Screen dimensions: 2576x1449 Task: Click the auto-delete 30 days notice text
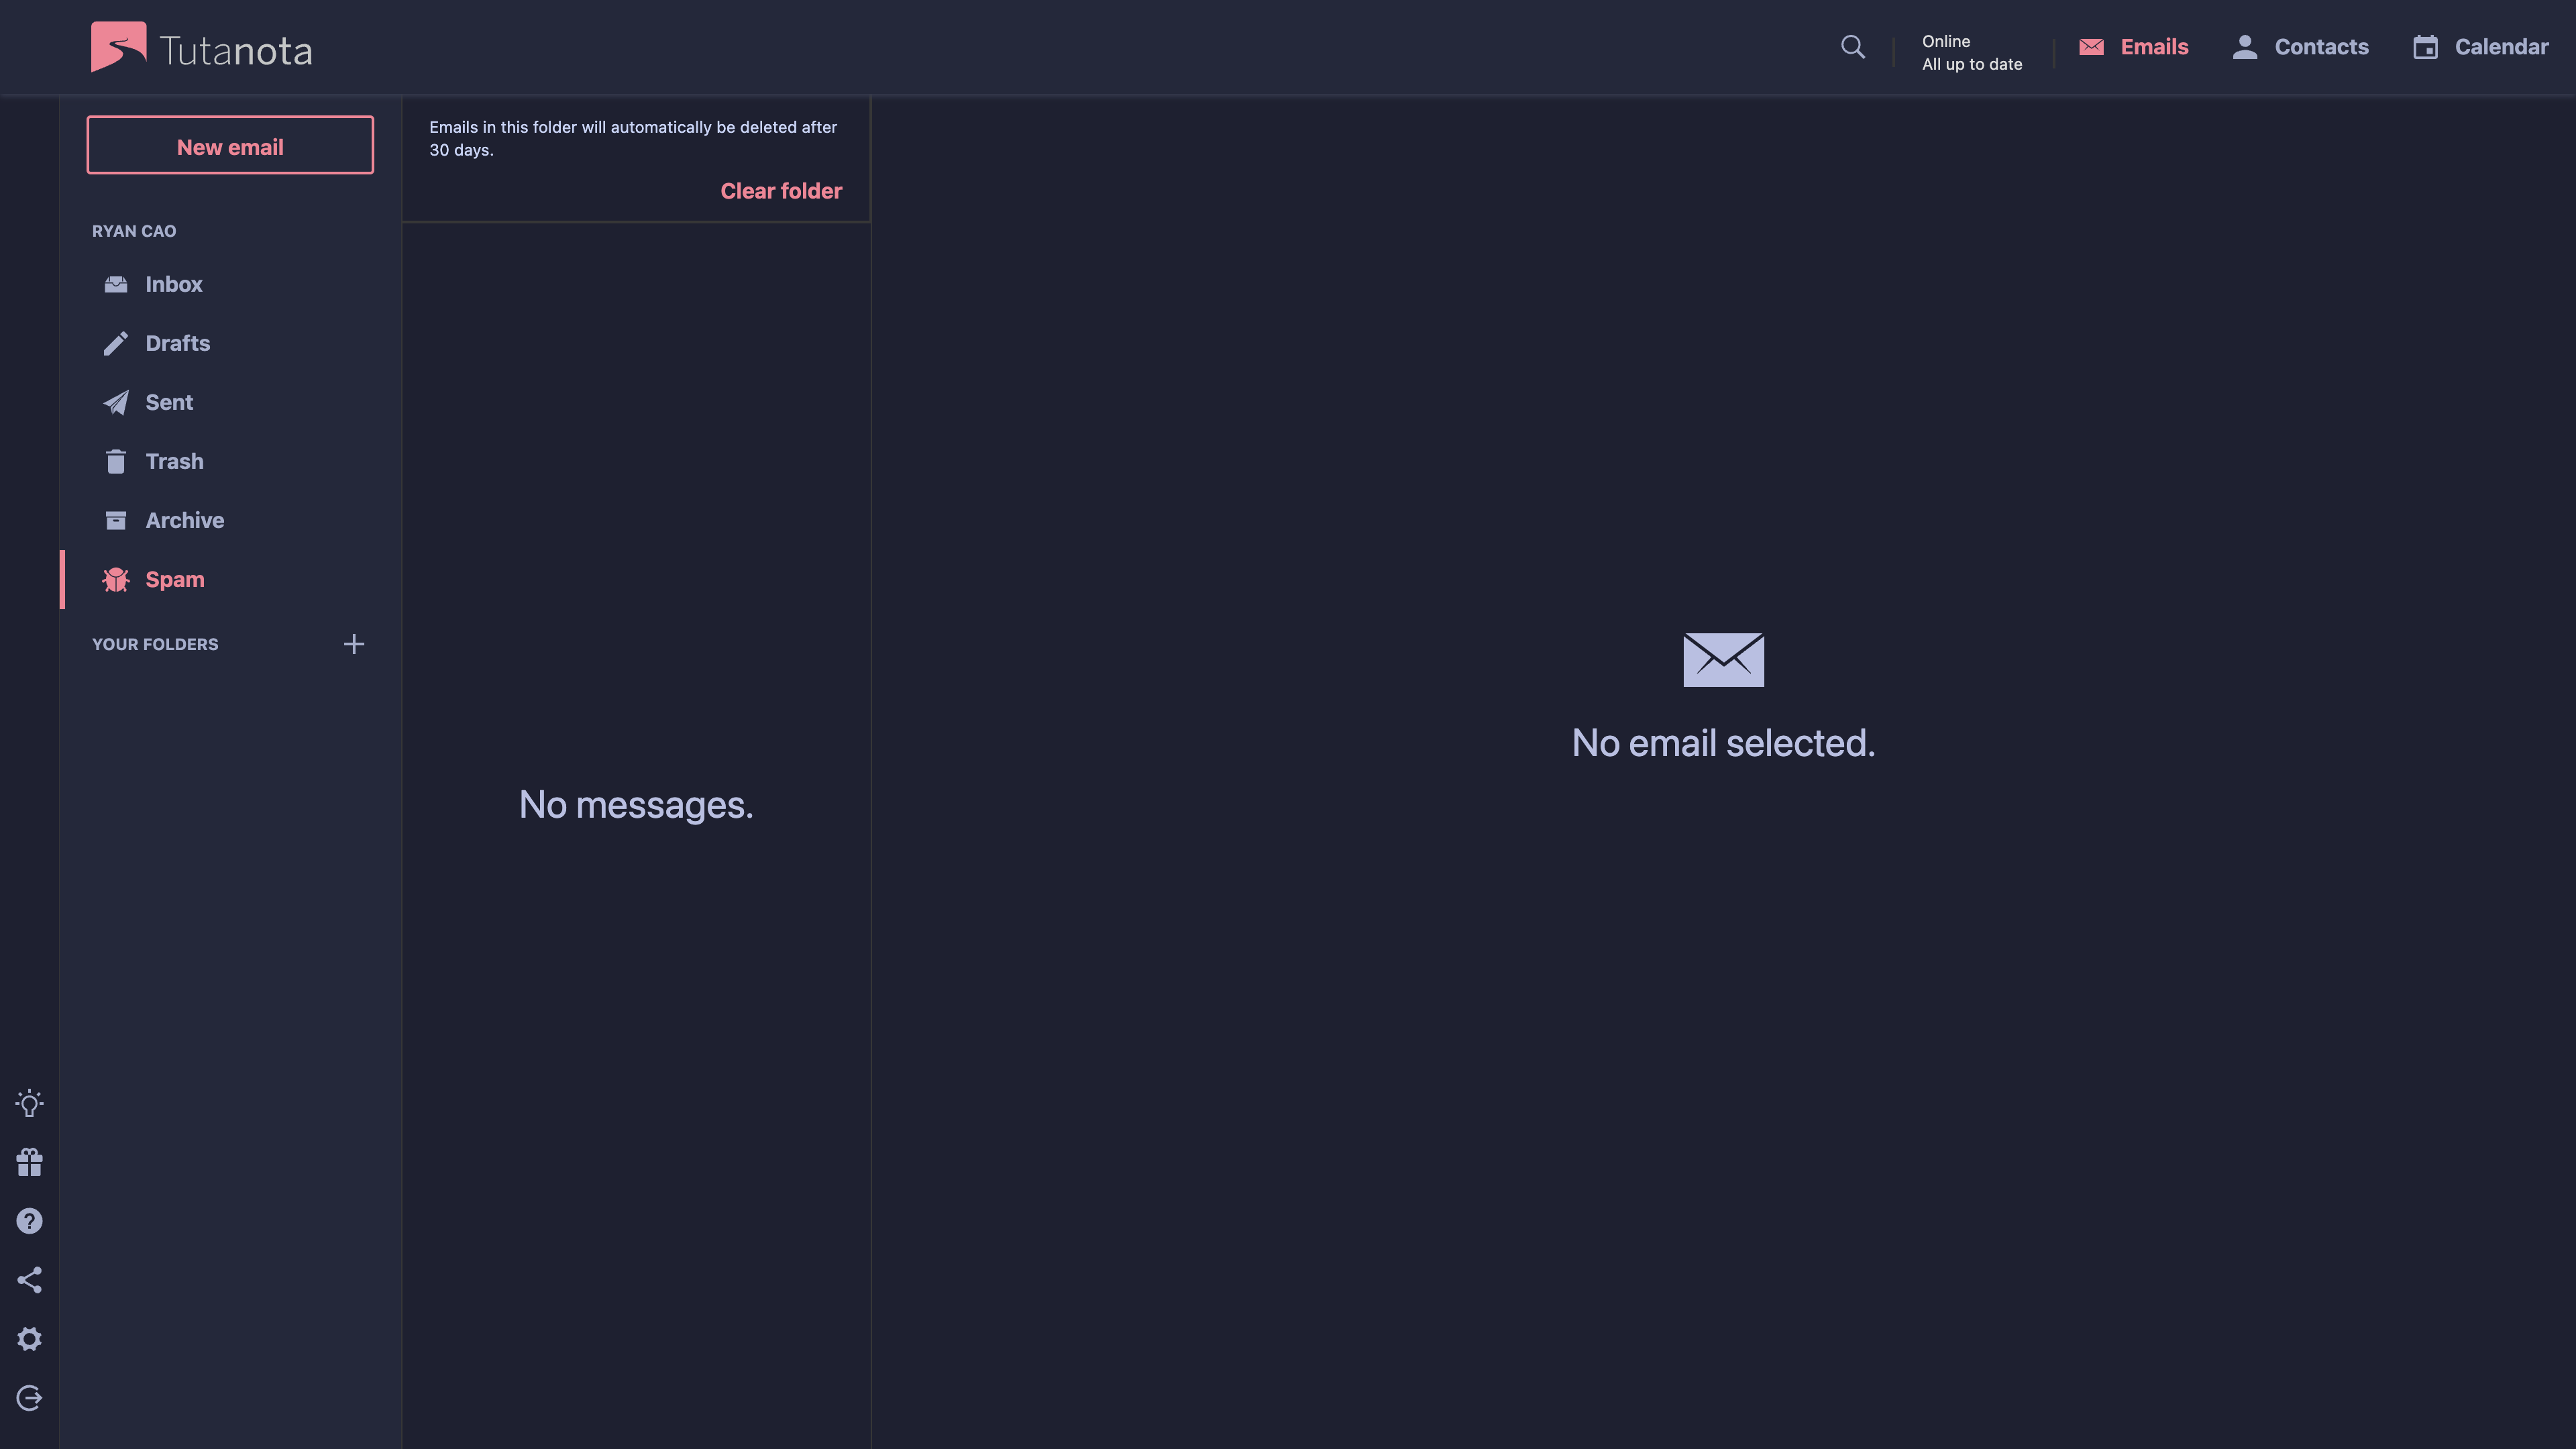[x=633, y=138]
